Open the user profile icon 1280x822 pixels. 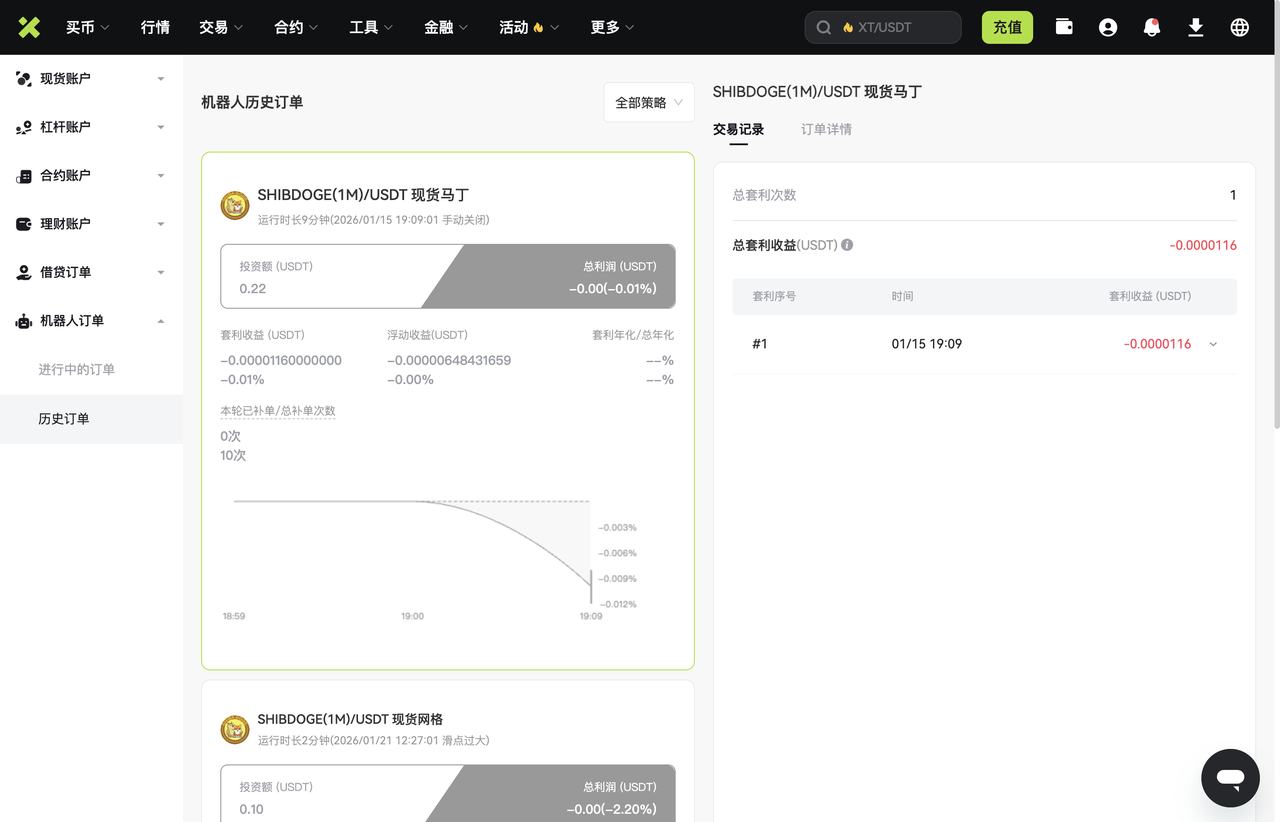coord(1108,27)
